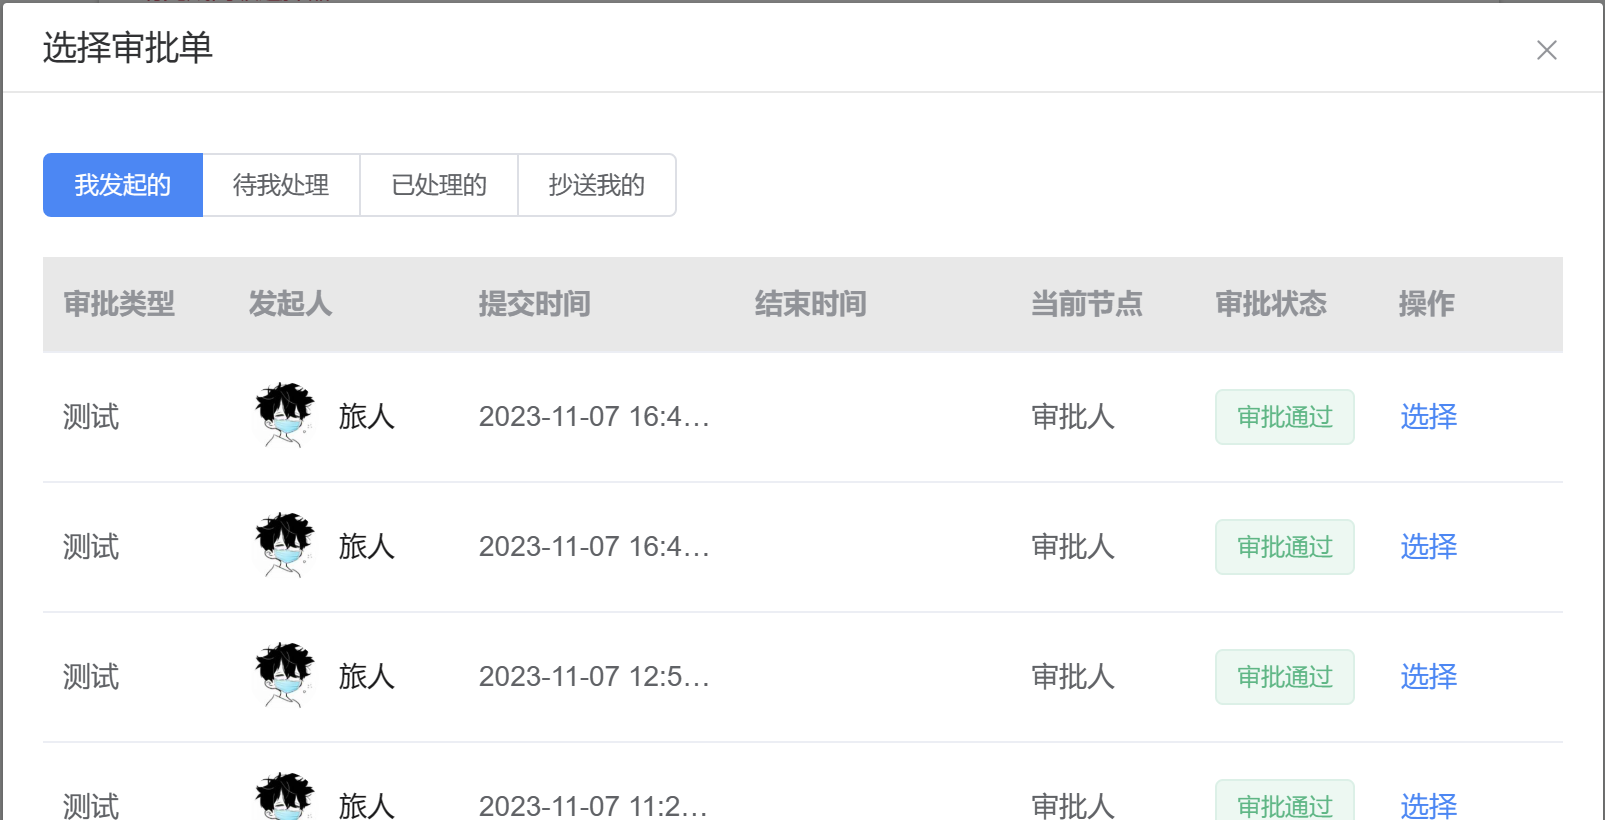
Task: Click 审批通过 tag for 12:5 row
Action: tap(1285, 677)
